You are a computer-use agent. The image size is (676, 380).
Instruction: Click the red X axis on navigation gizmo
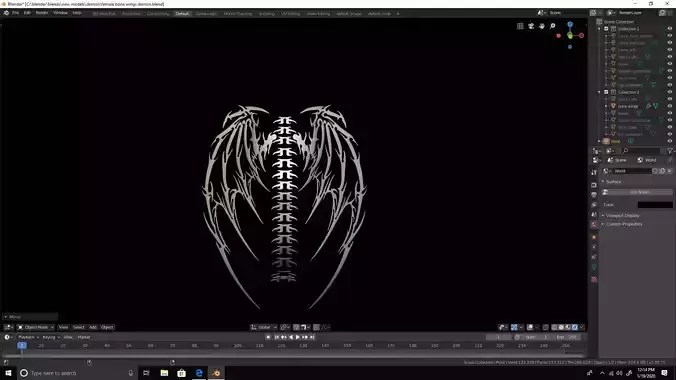click(x=581, y=35)
